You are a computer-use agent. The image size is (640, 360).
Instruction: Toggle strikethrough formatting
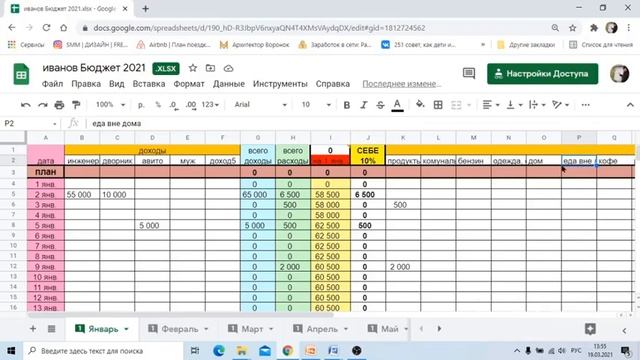point(380,105)
